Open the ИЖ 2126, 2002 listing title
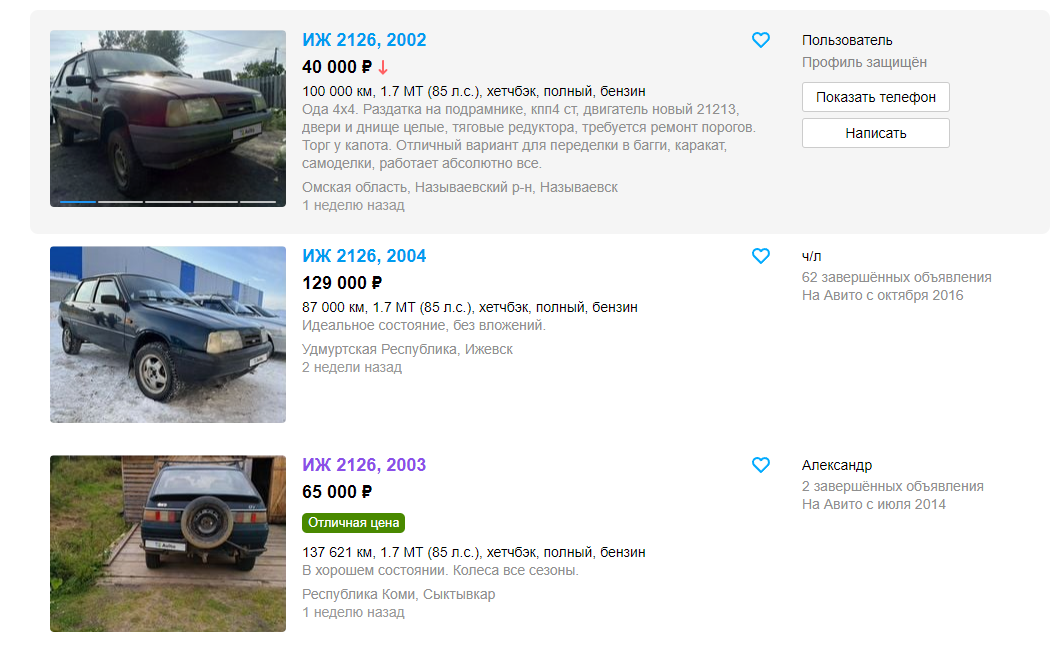The image size is (1062, 655). [364, 40]
